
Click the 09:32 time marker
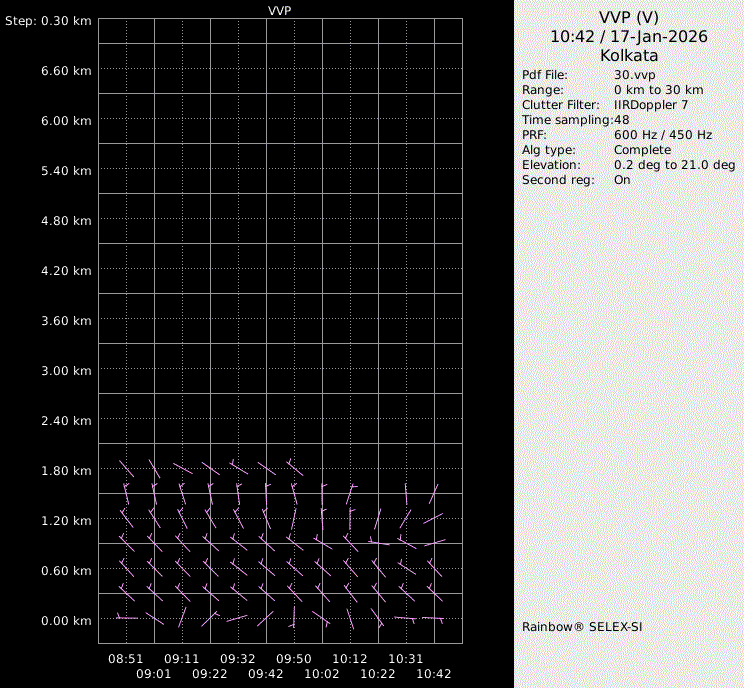[x=238, y=660]
